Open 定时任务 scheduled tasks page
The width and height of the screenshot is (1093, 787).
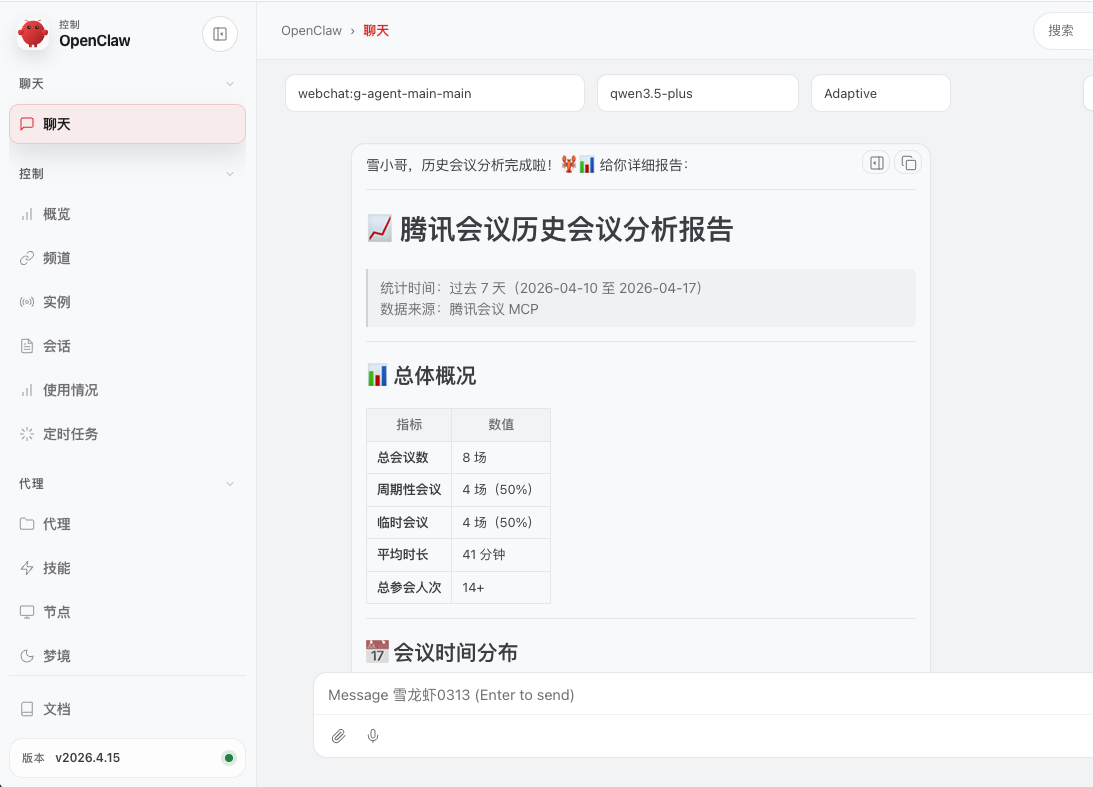point(70,434)
